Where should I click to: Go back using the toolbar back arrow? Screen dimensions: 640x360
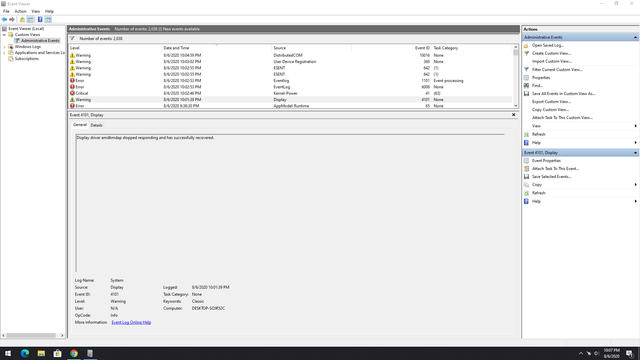pos(4,20)
